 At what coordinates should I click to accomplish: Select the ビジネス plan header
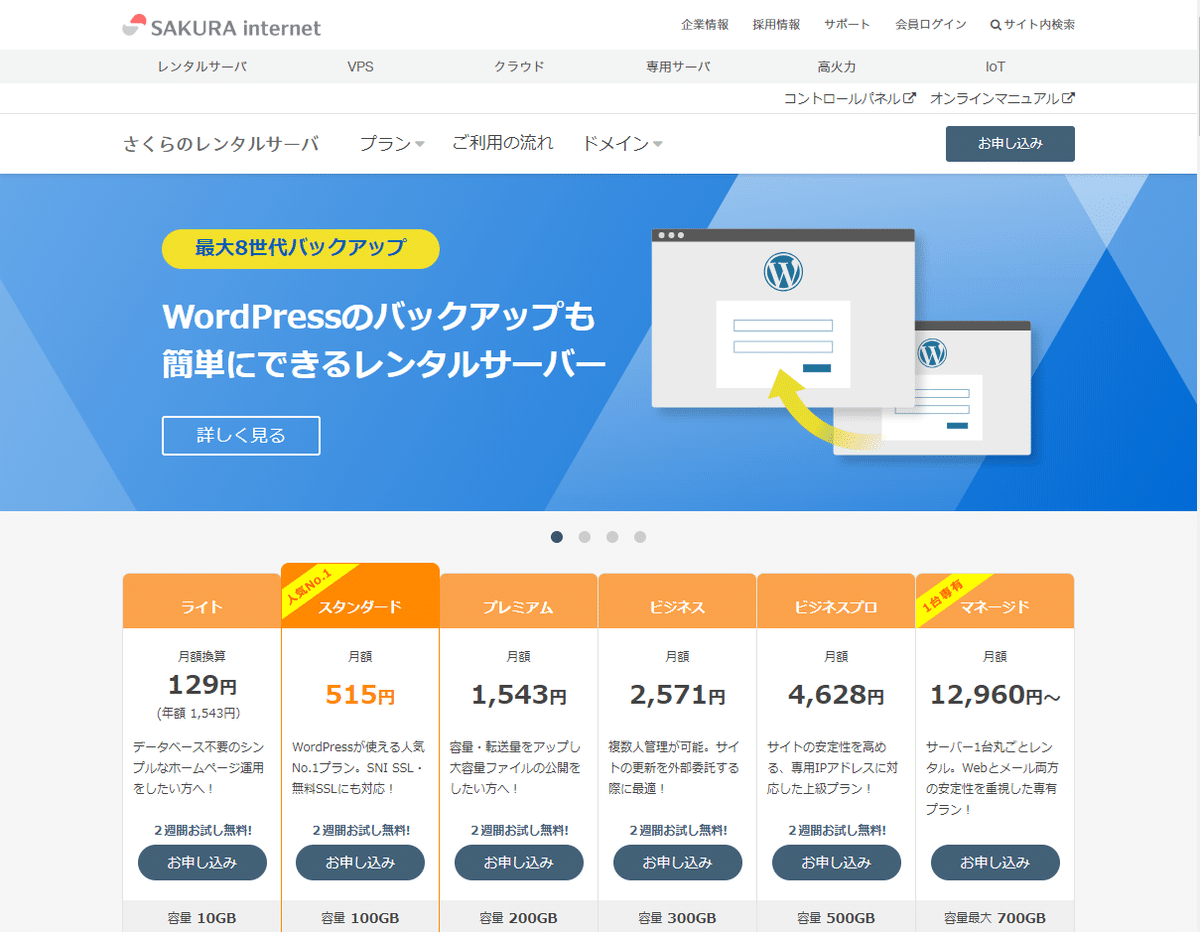coord(677,601)
